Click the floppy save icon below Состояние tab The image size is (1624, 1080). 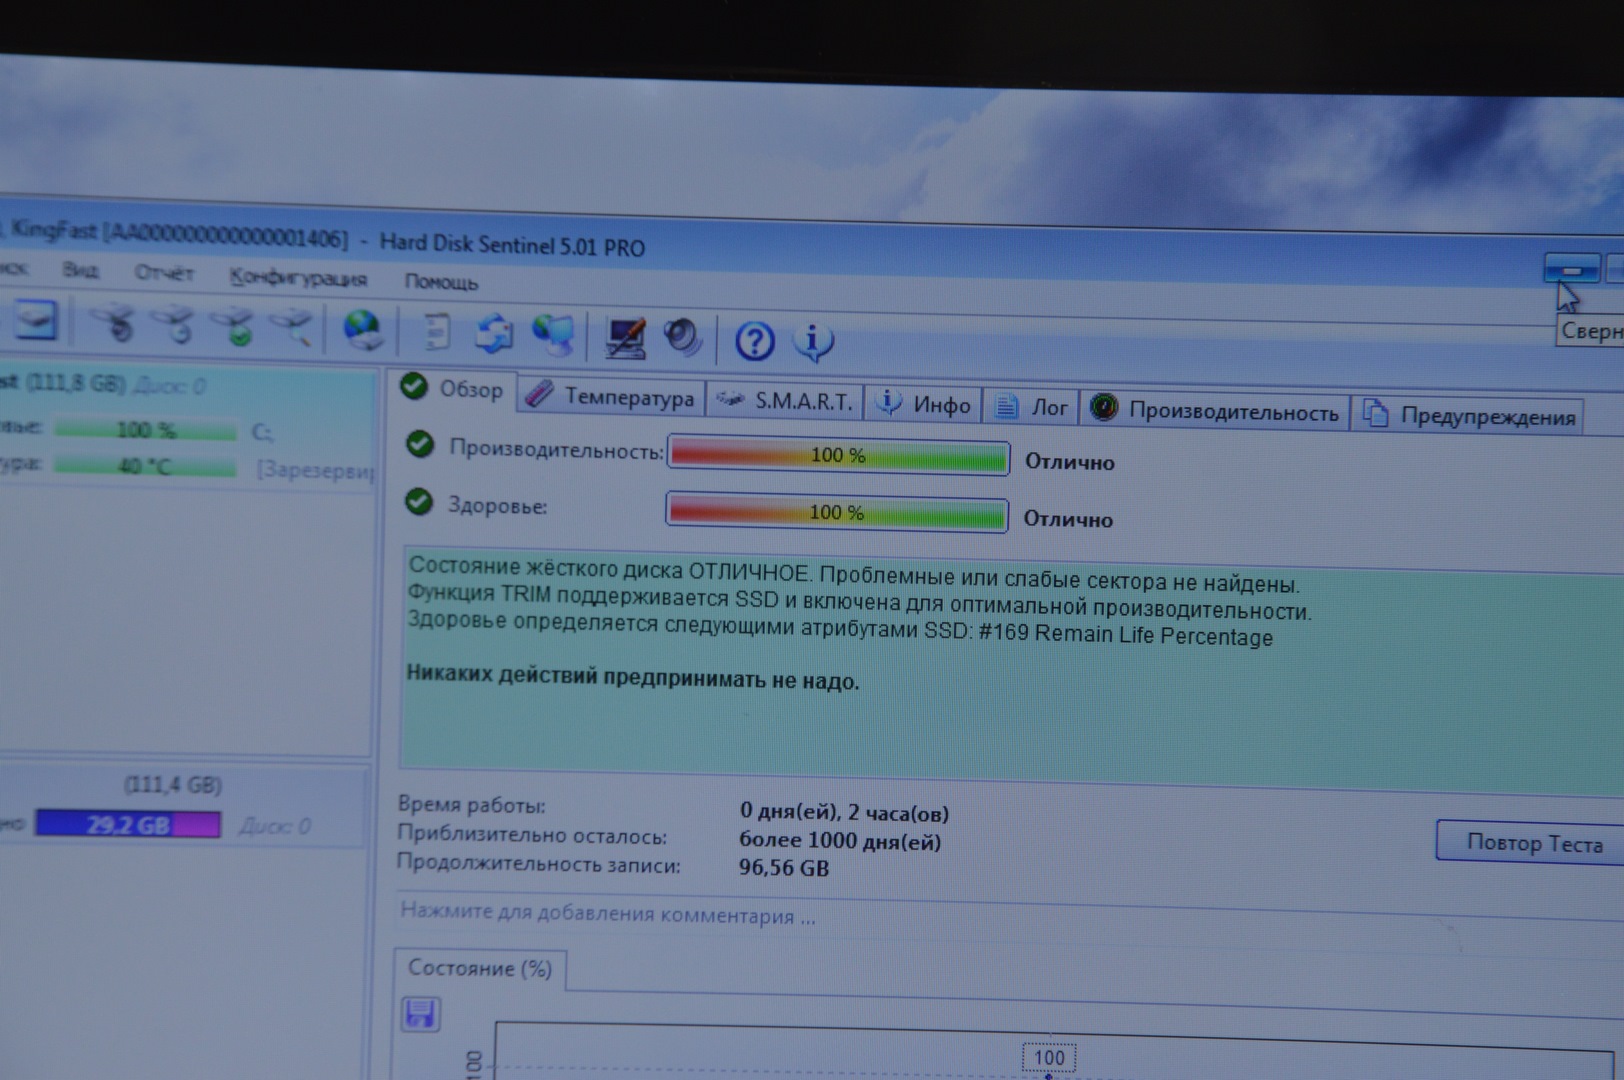(x=420, y=1014)
